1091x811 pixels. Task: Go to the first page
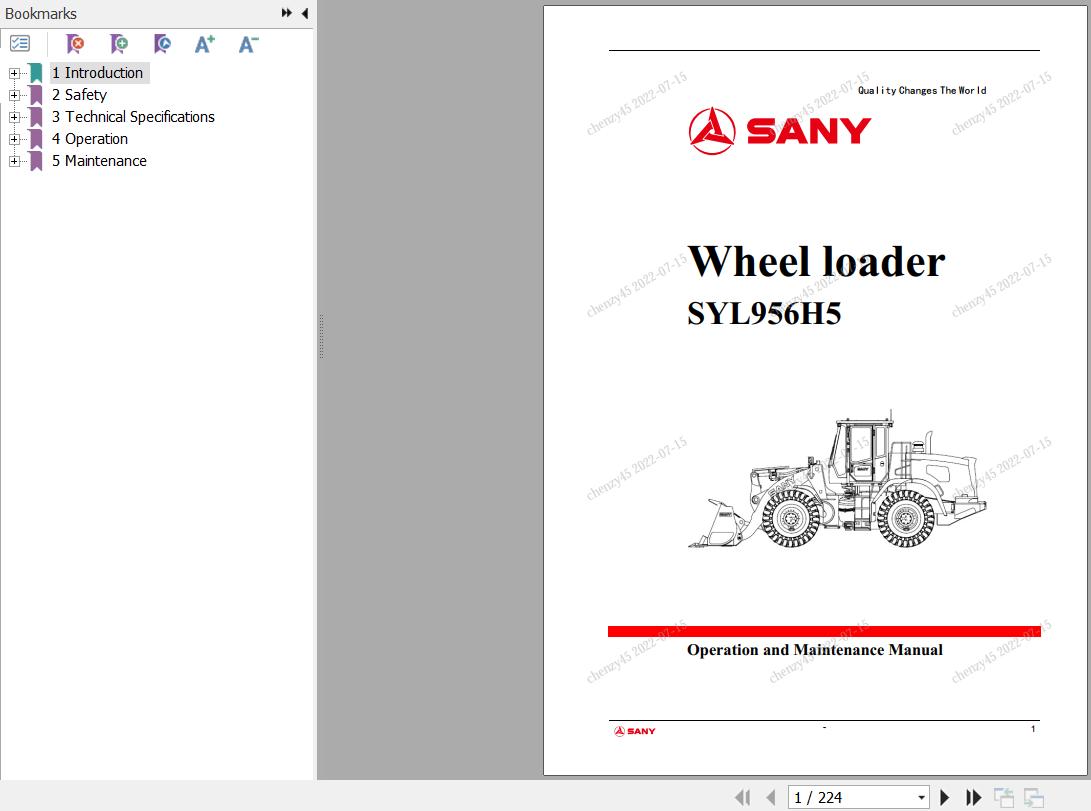point(742,797)
